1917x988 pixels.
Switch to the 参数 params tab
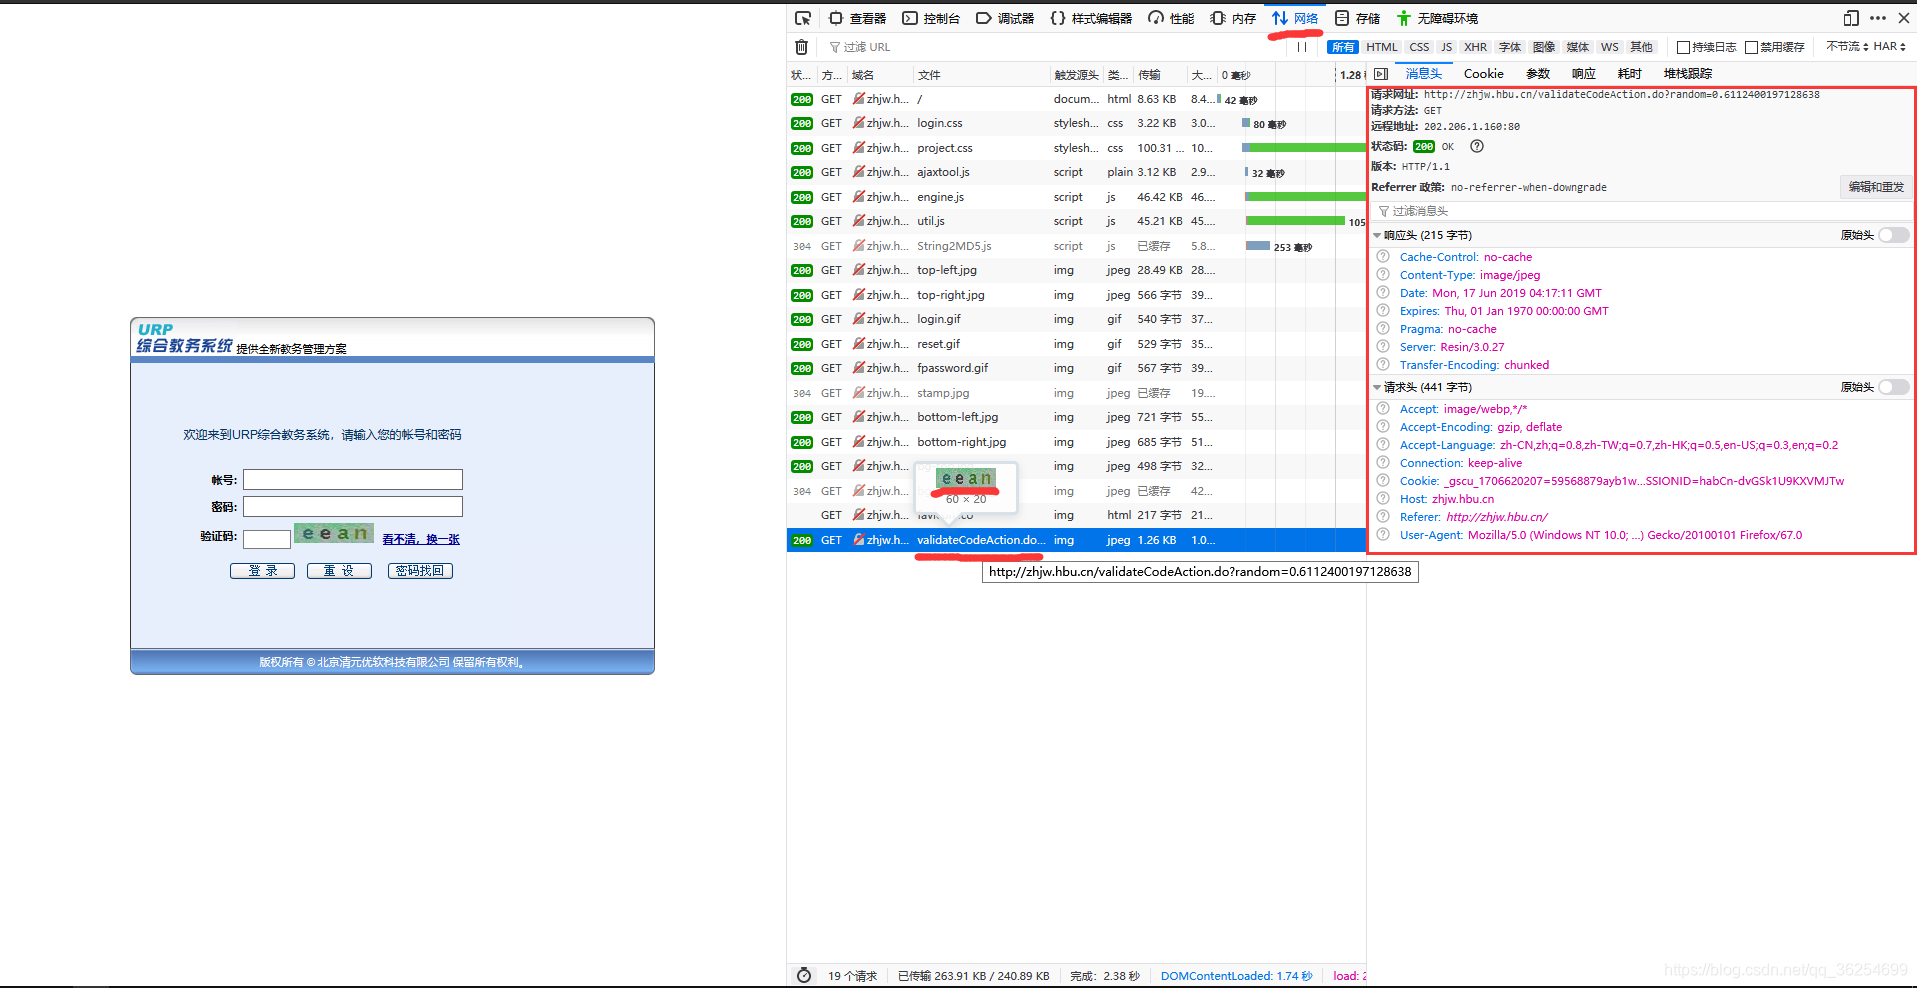click(x=1538, y=74)
